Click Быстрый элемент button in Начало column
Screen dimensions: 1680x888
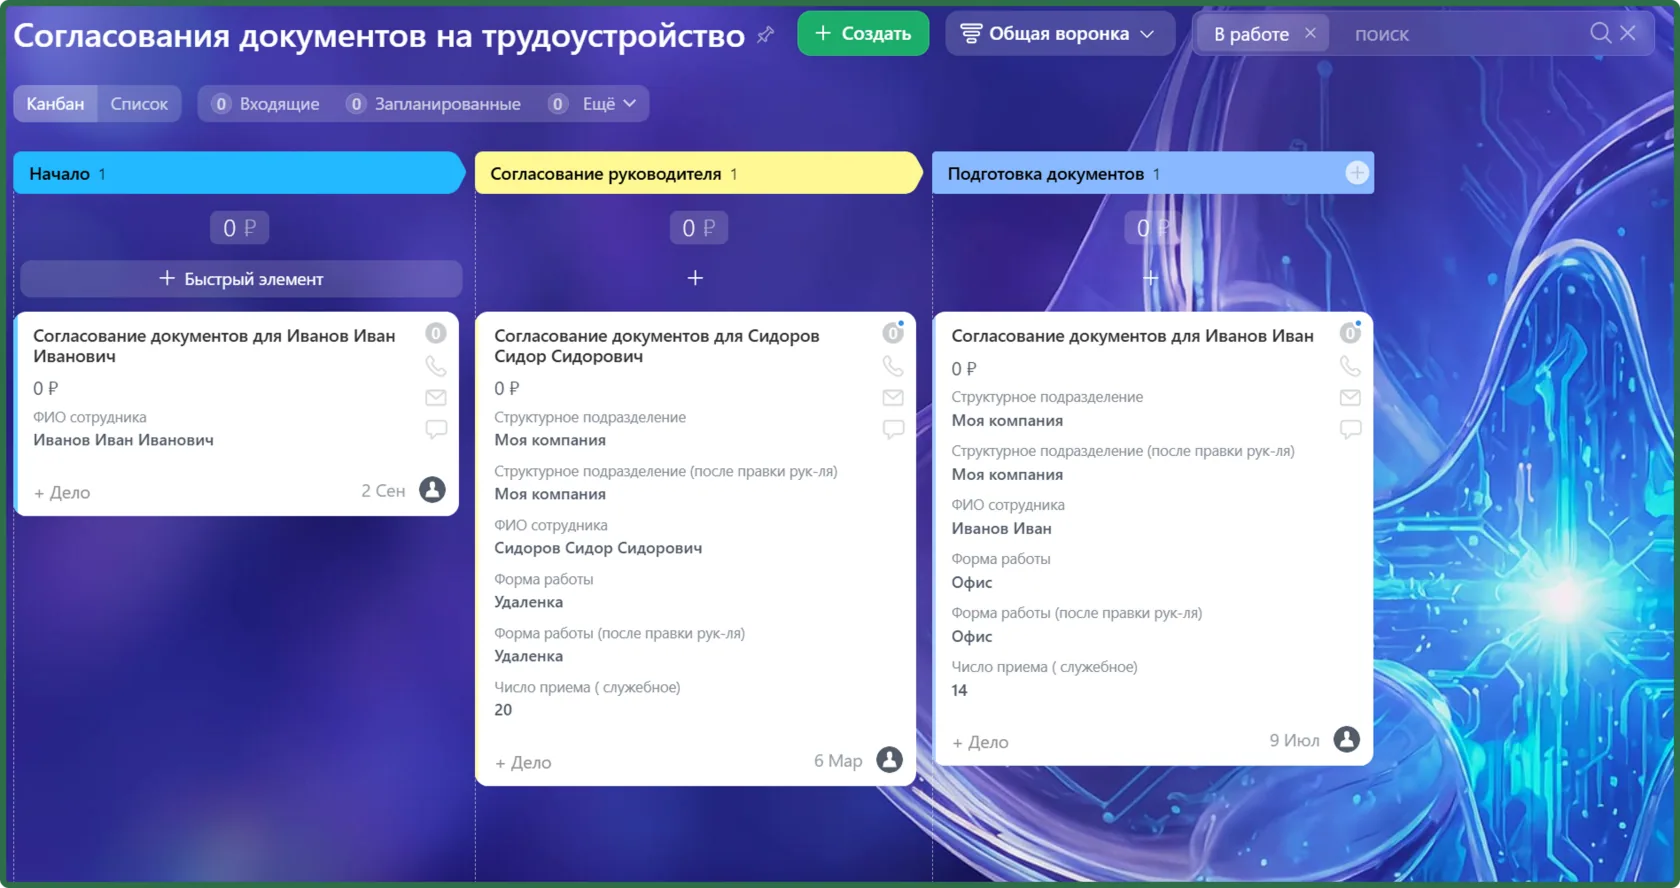pos(241,279)
